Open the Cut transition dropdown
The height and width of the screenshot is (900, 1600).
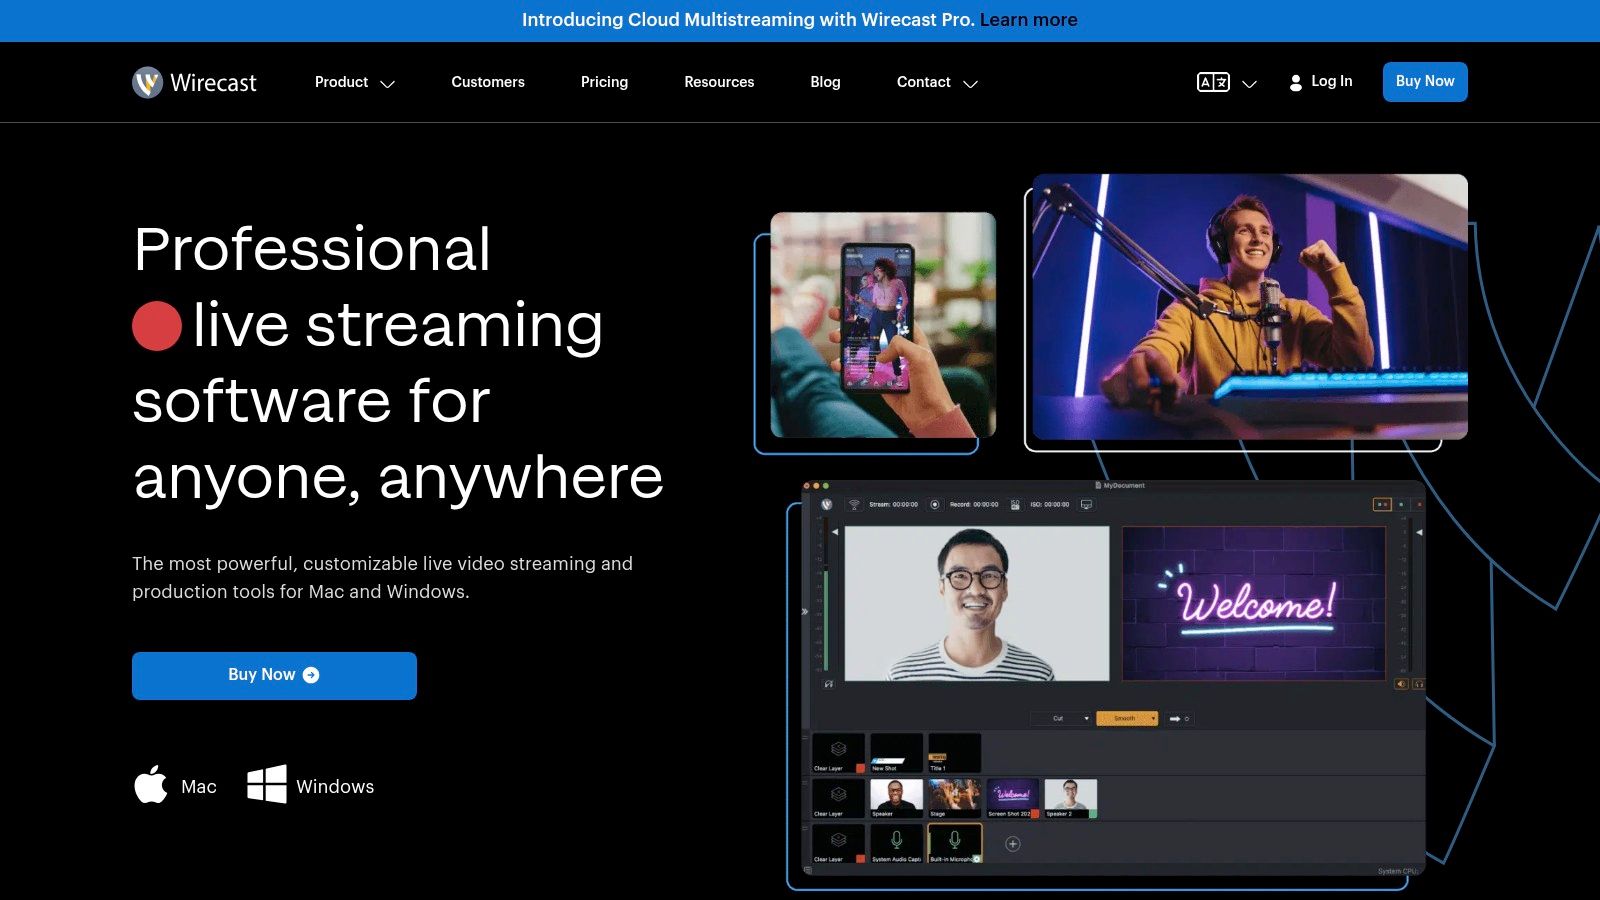[x=1060, y=718]
